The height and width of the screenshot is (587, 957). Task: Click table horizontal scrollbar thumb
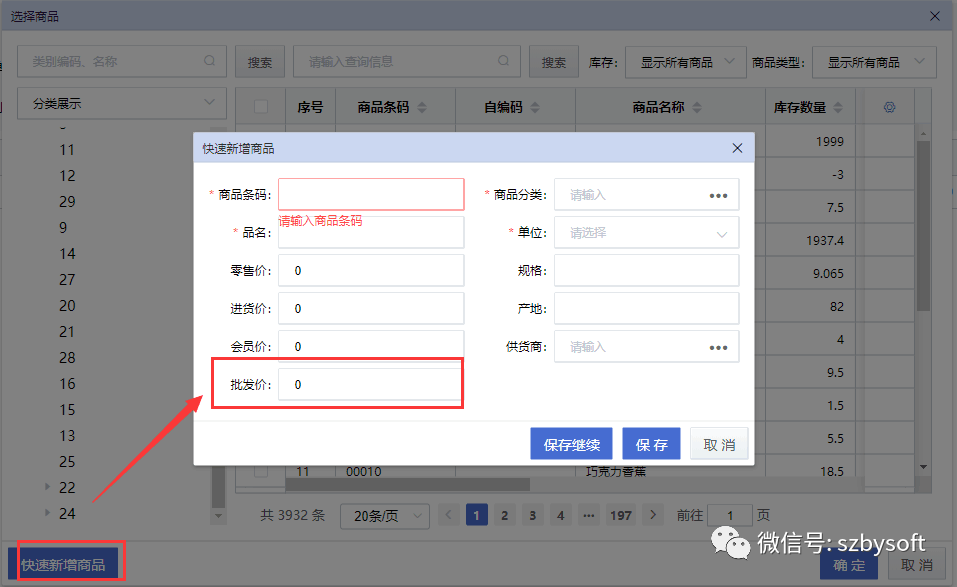tap(408, 484)
